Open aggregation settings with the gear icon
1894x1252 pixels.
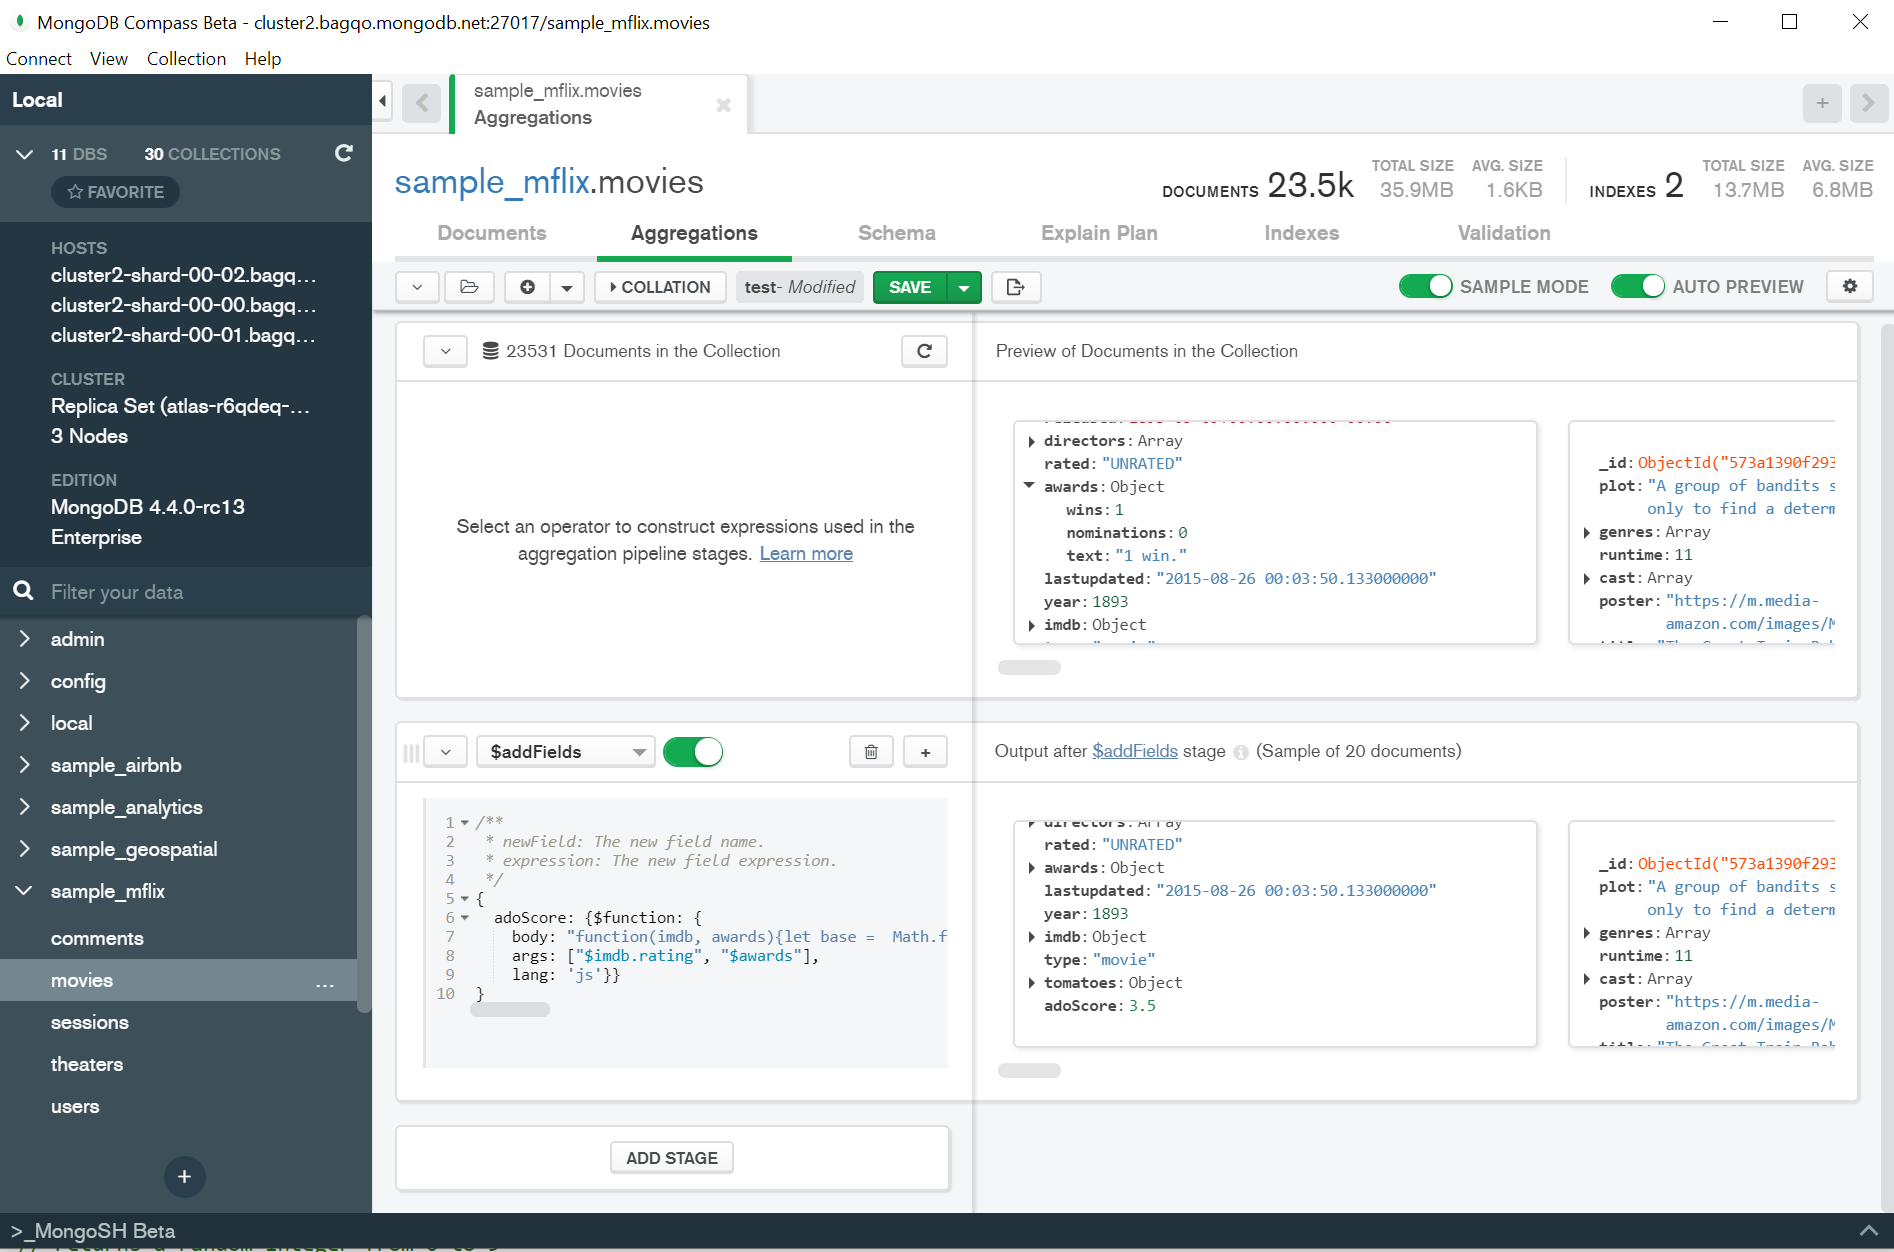(1850, 286)
